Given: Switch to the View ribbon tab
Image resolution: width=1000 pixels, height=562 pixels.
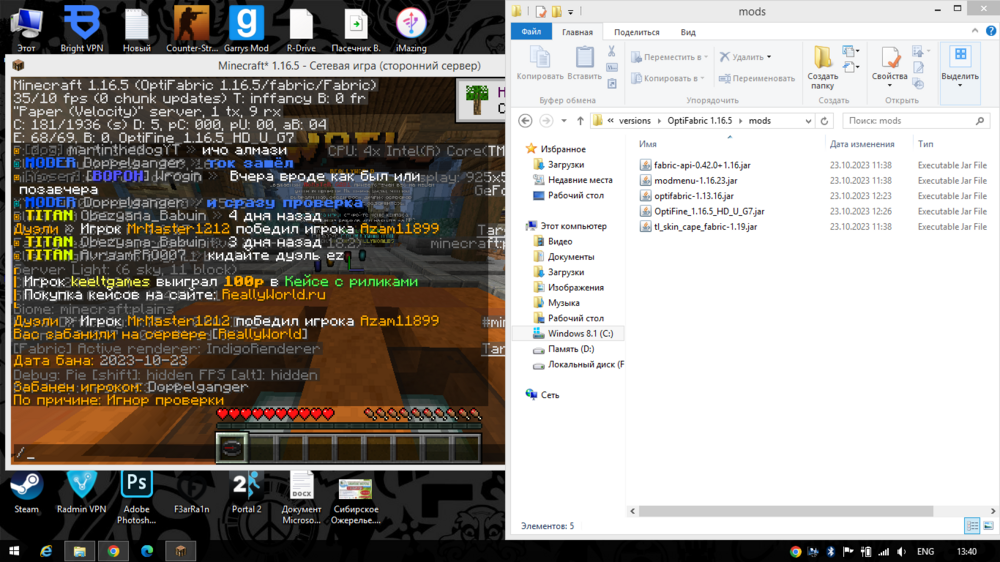Looking at the screenshot, I should pos(688,32).
